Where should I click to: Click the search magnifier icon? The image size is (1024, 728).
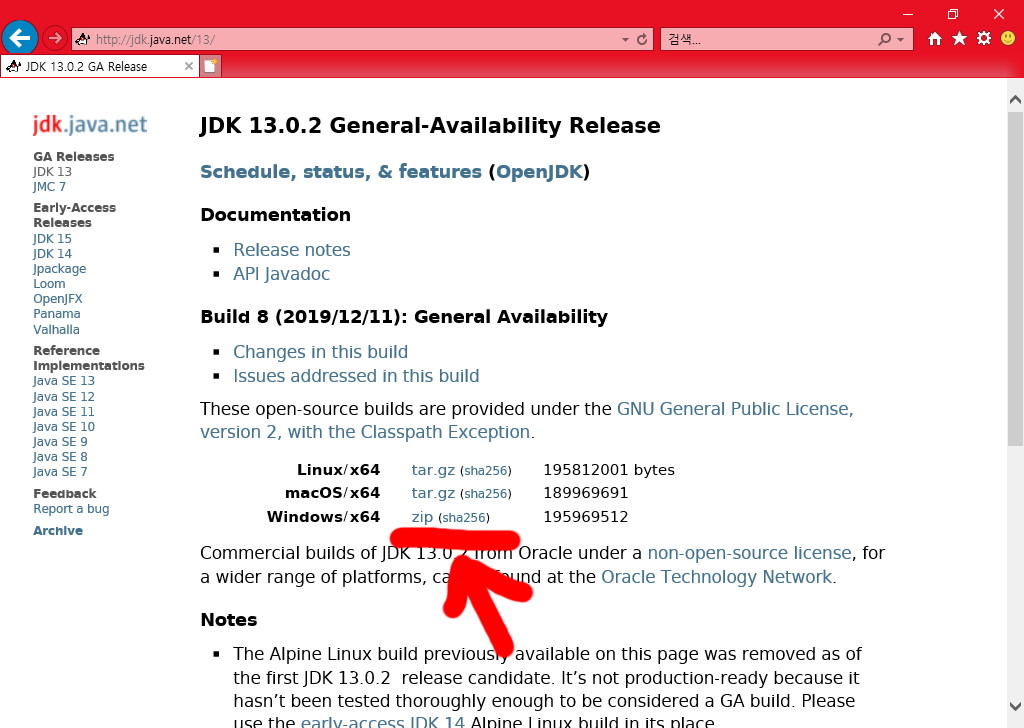coord(884,39)
